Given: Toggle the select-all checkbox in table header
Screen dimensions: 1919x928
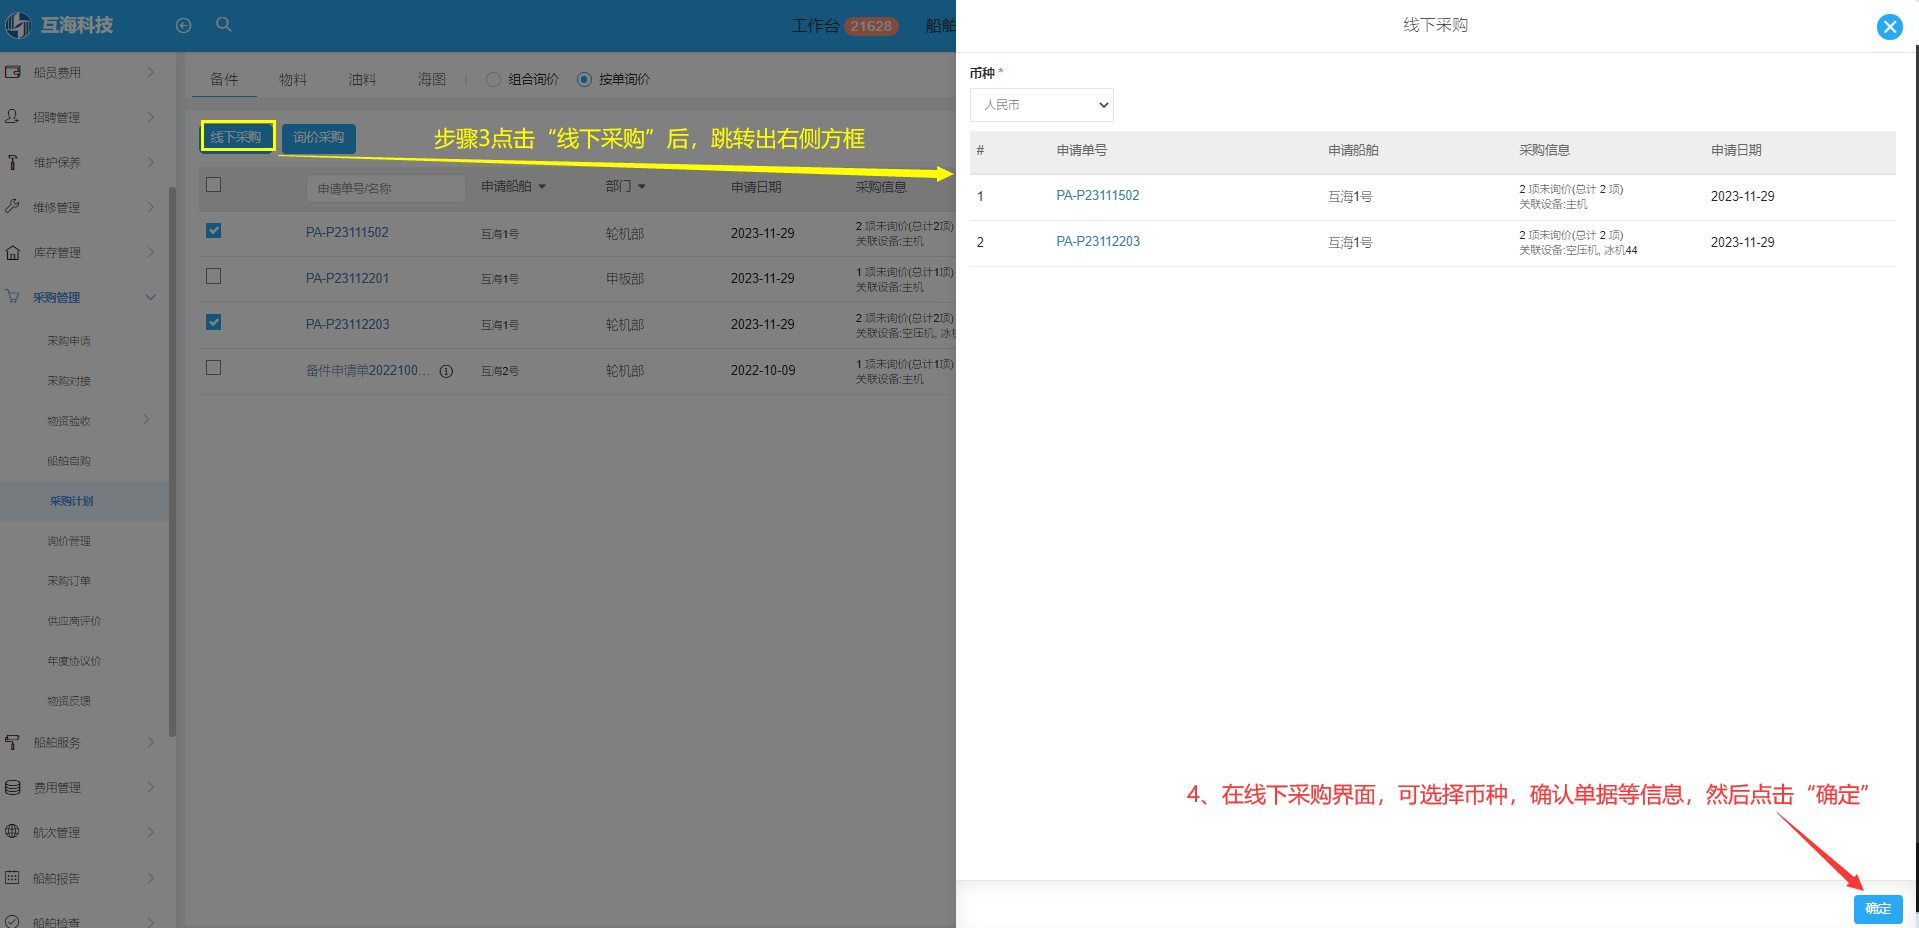Looking at the screenshot, I should [x=213, y=185].
